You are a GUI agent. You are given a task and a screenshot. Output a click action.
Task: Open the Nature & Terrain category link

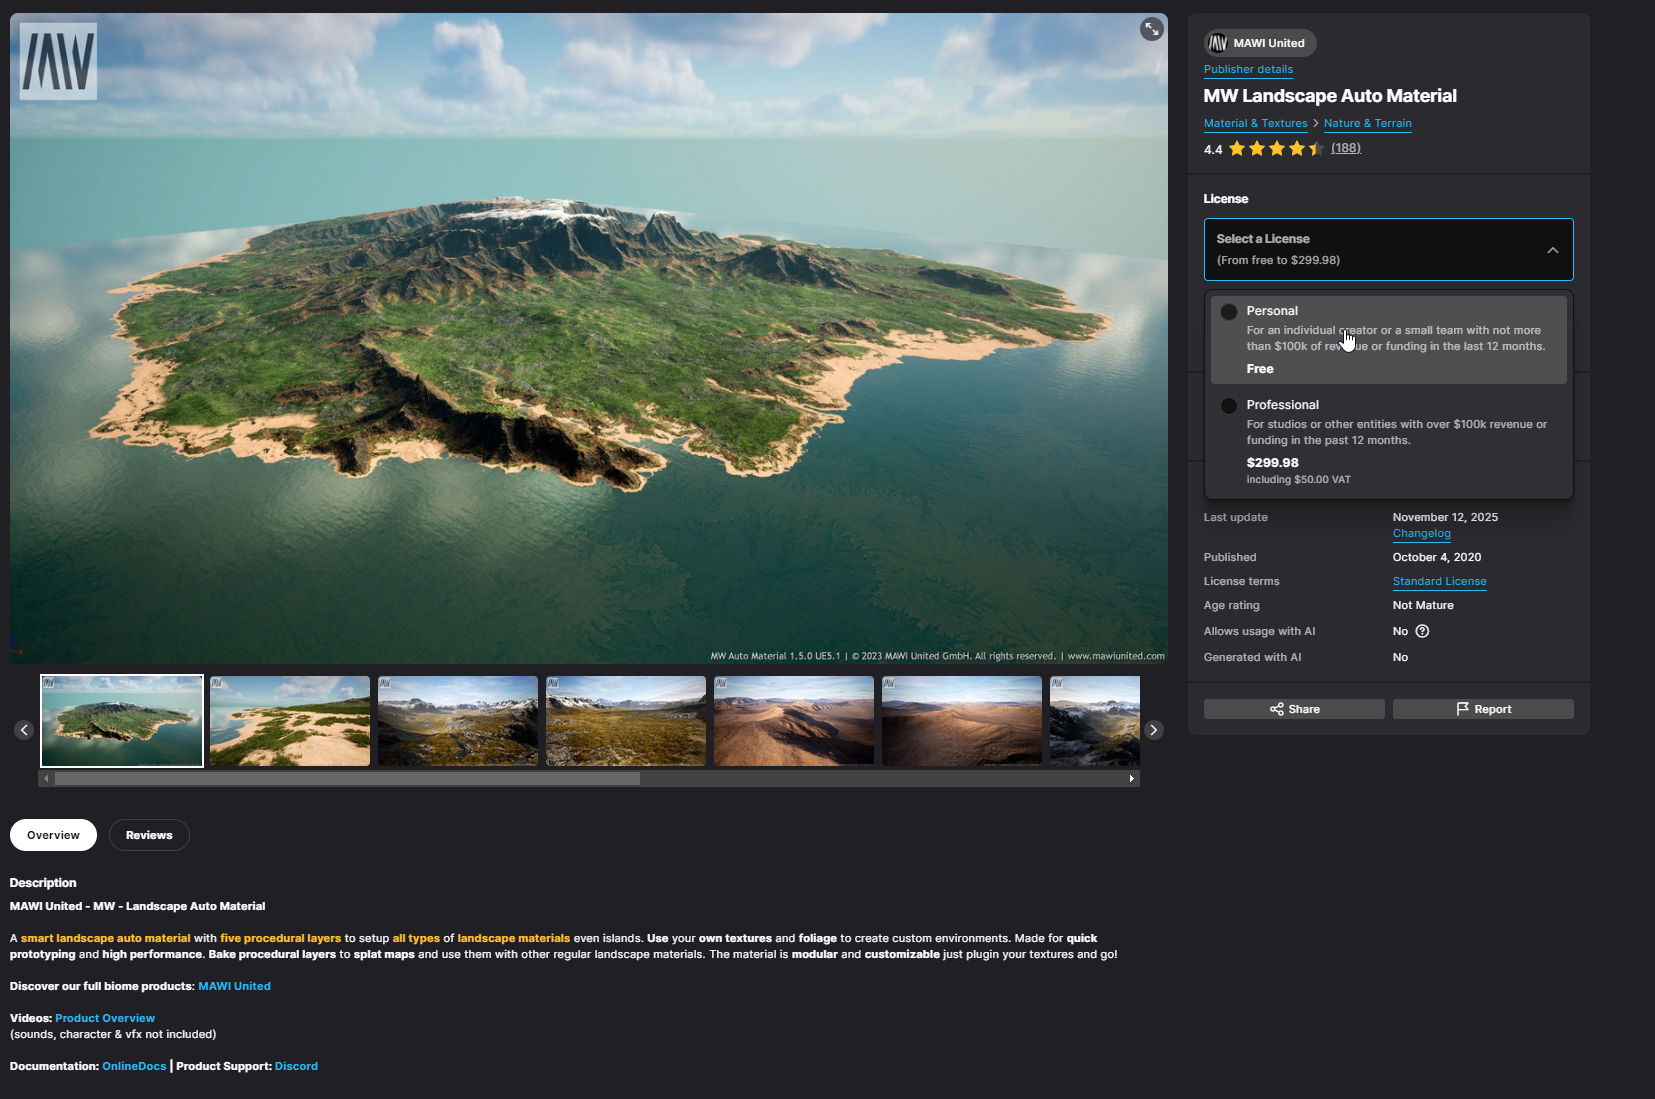(x=1367, y=123)
